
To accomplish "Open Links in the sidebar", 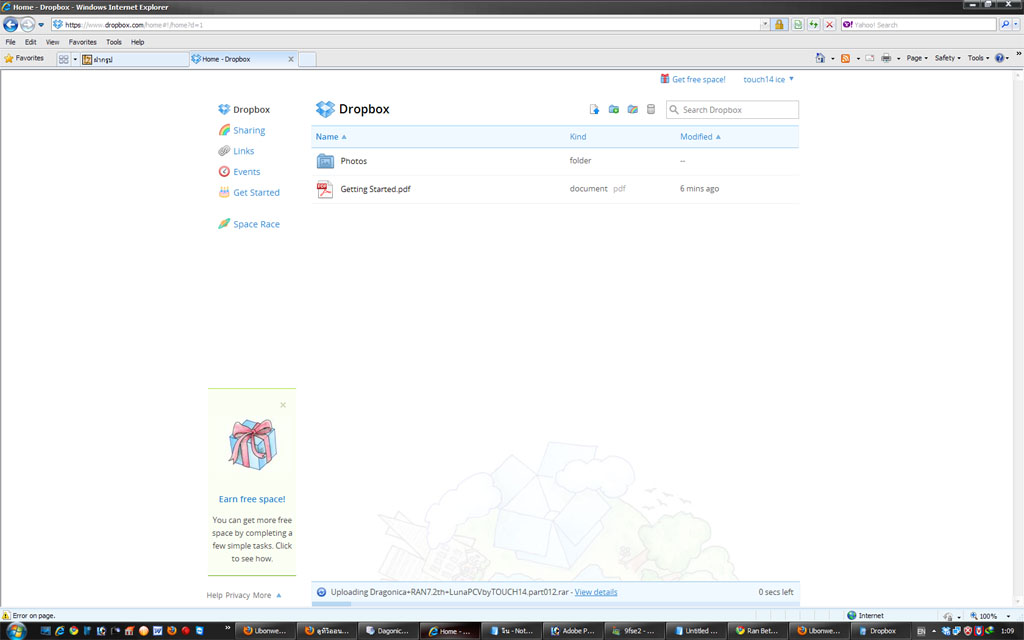I will coord(236,151).
